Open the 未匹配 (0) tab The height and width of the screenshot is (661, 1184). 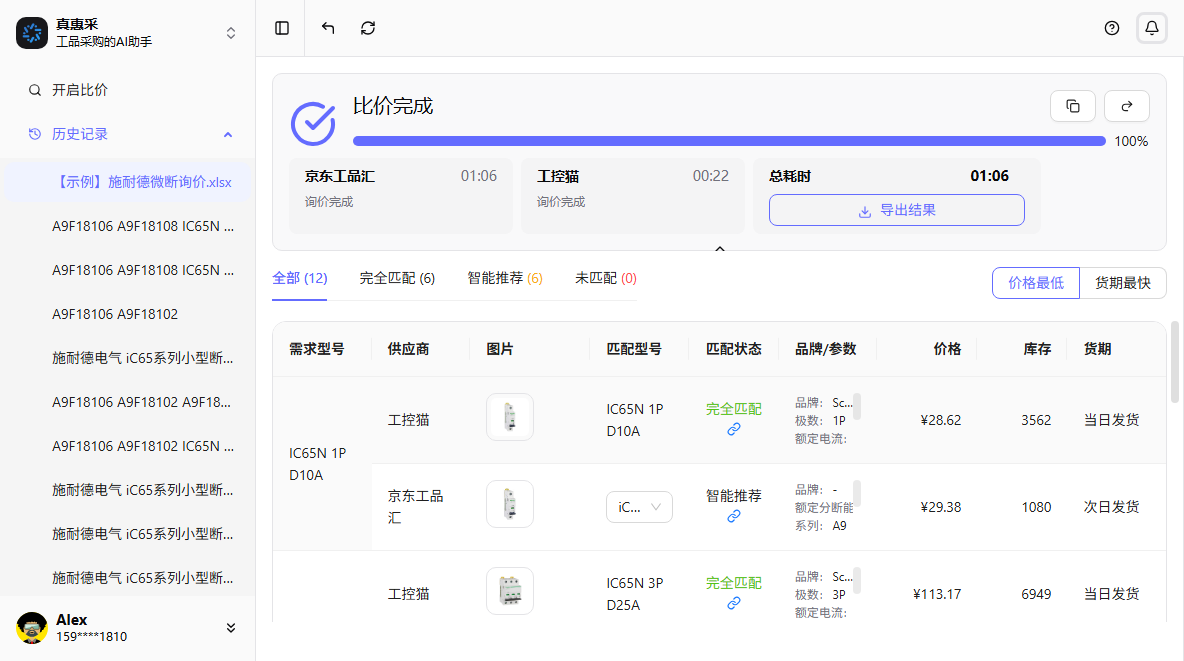(x=604, y=278)
